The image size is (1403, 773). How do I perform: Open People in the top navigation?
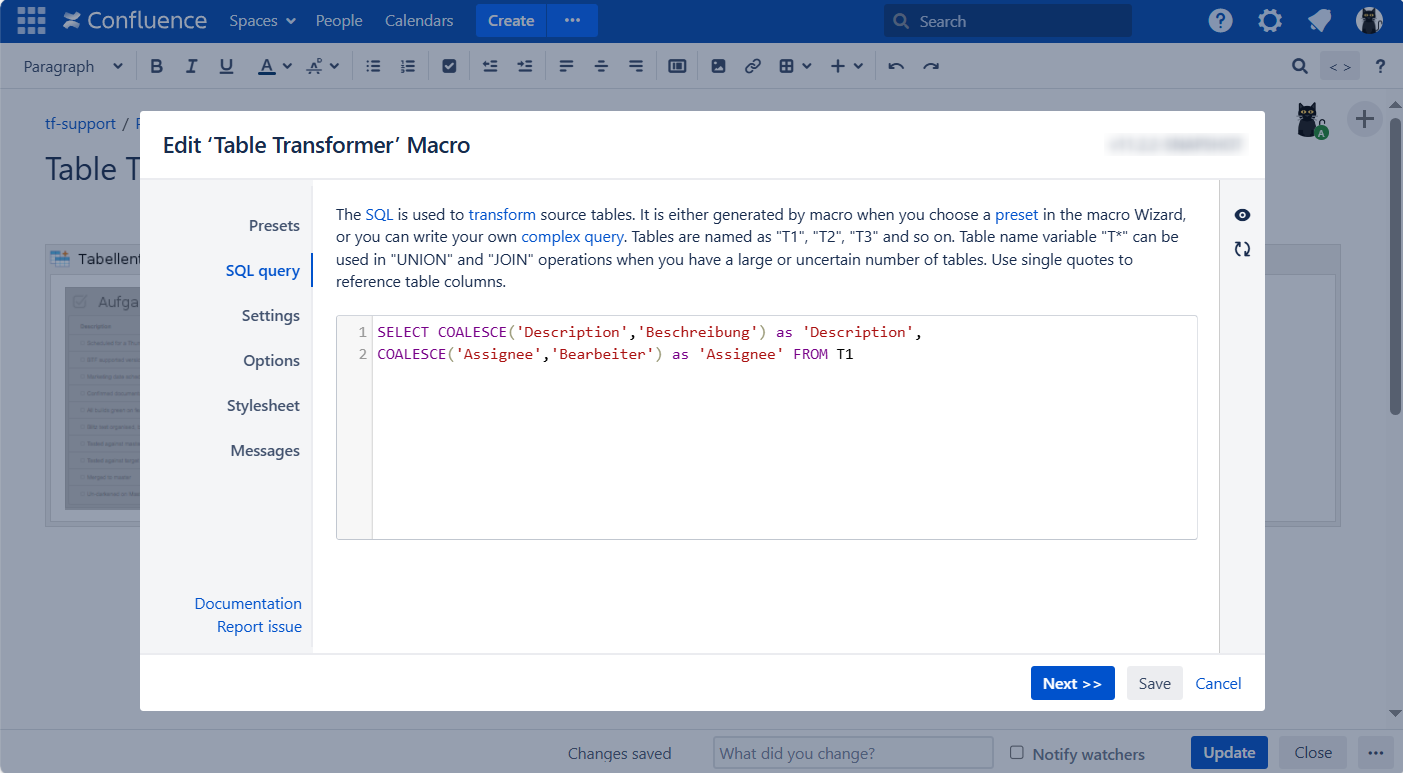coord(339,20)
